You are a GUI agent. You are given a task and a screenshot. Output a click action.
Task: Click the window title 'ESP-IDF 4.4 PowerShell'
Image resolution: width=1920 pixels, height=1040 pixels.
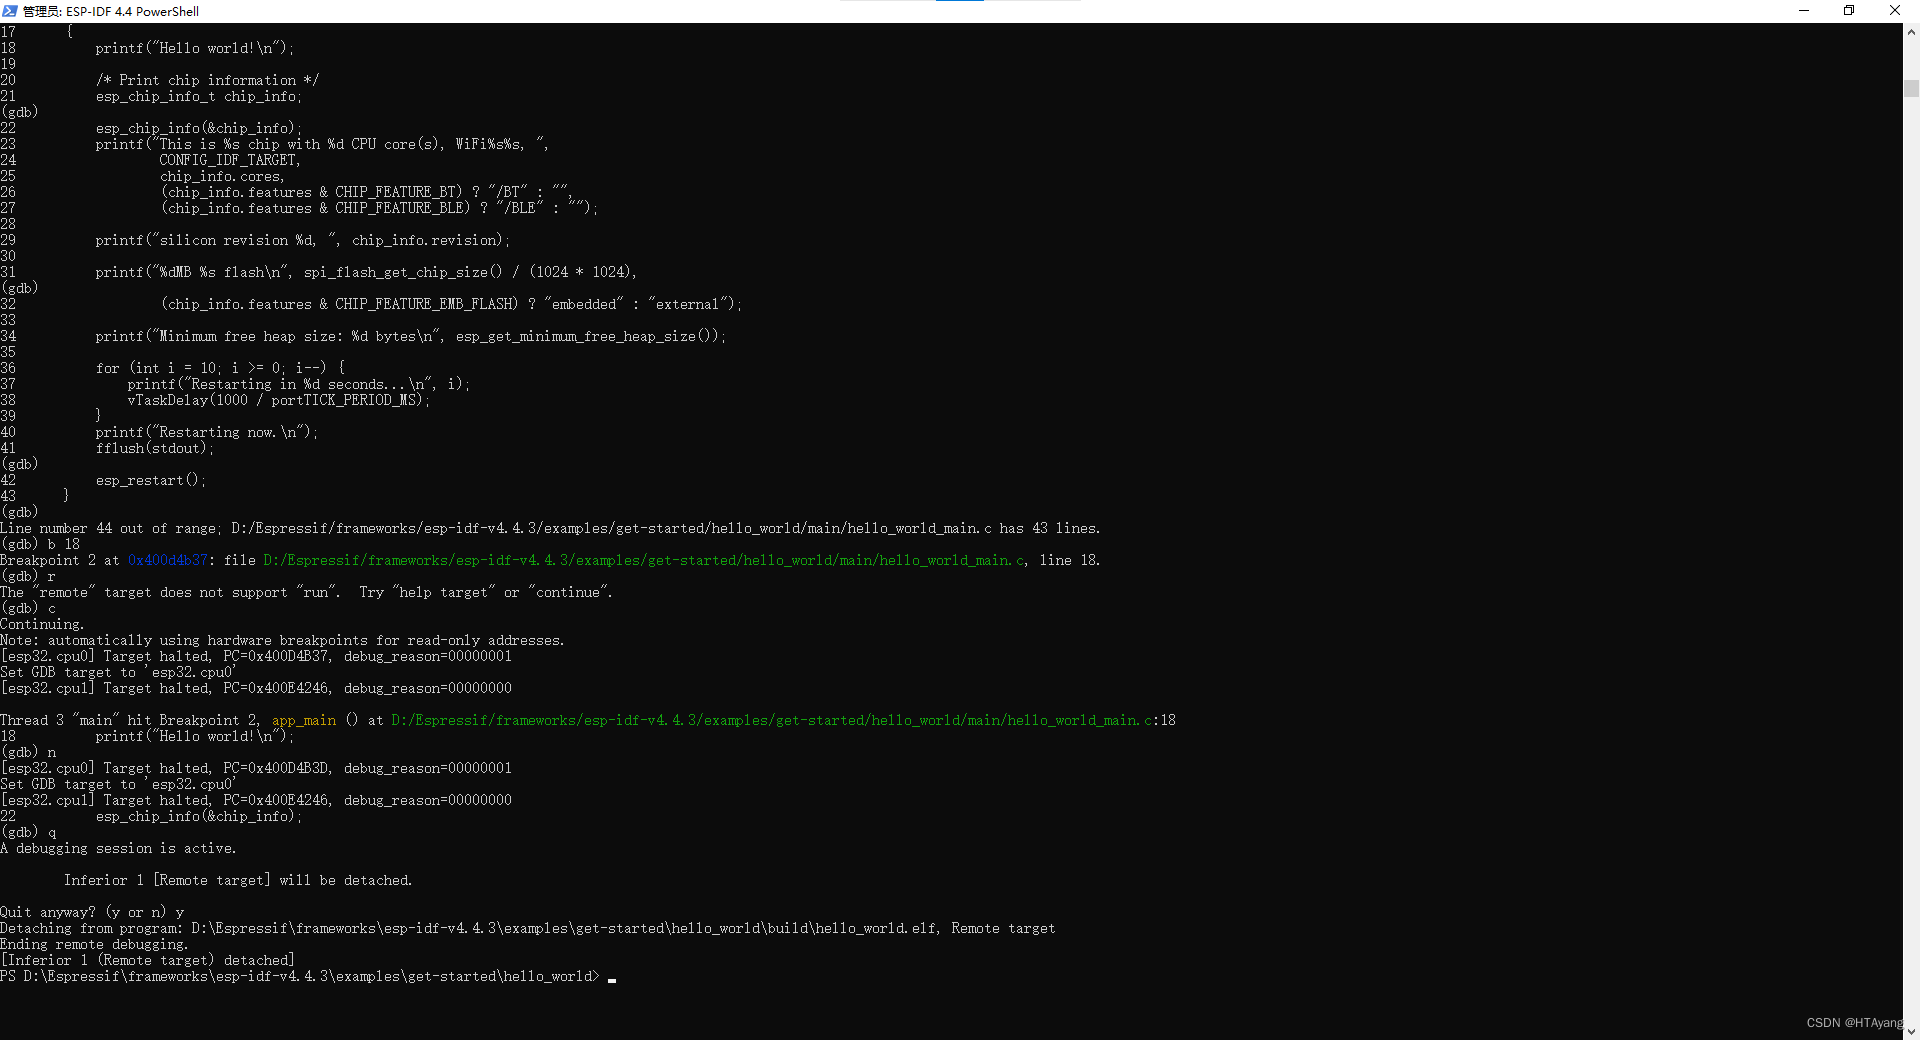[132, 11]
